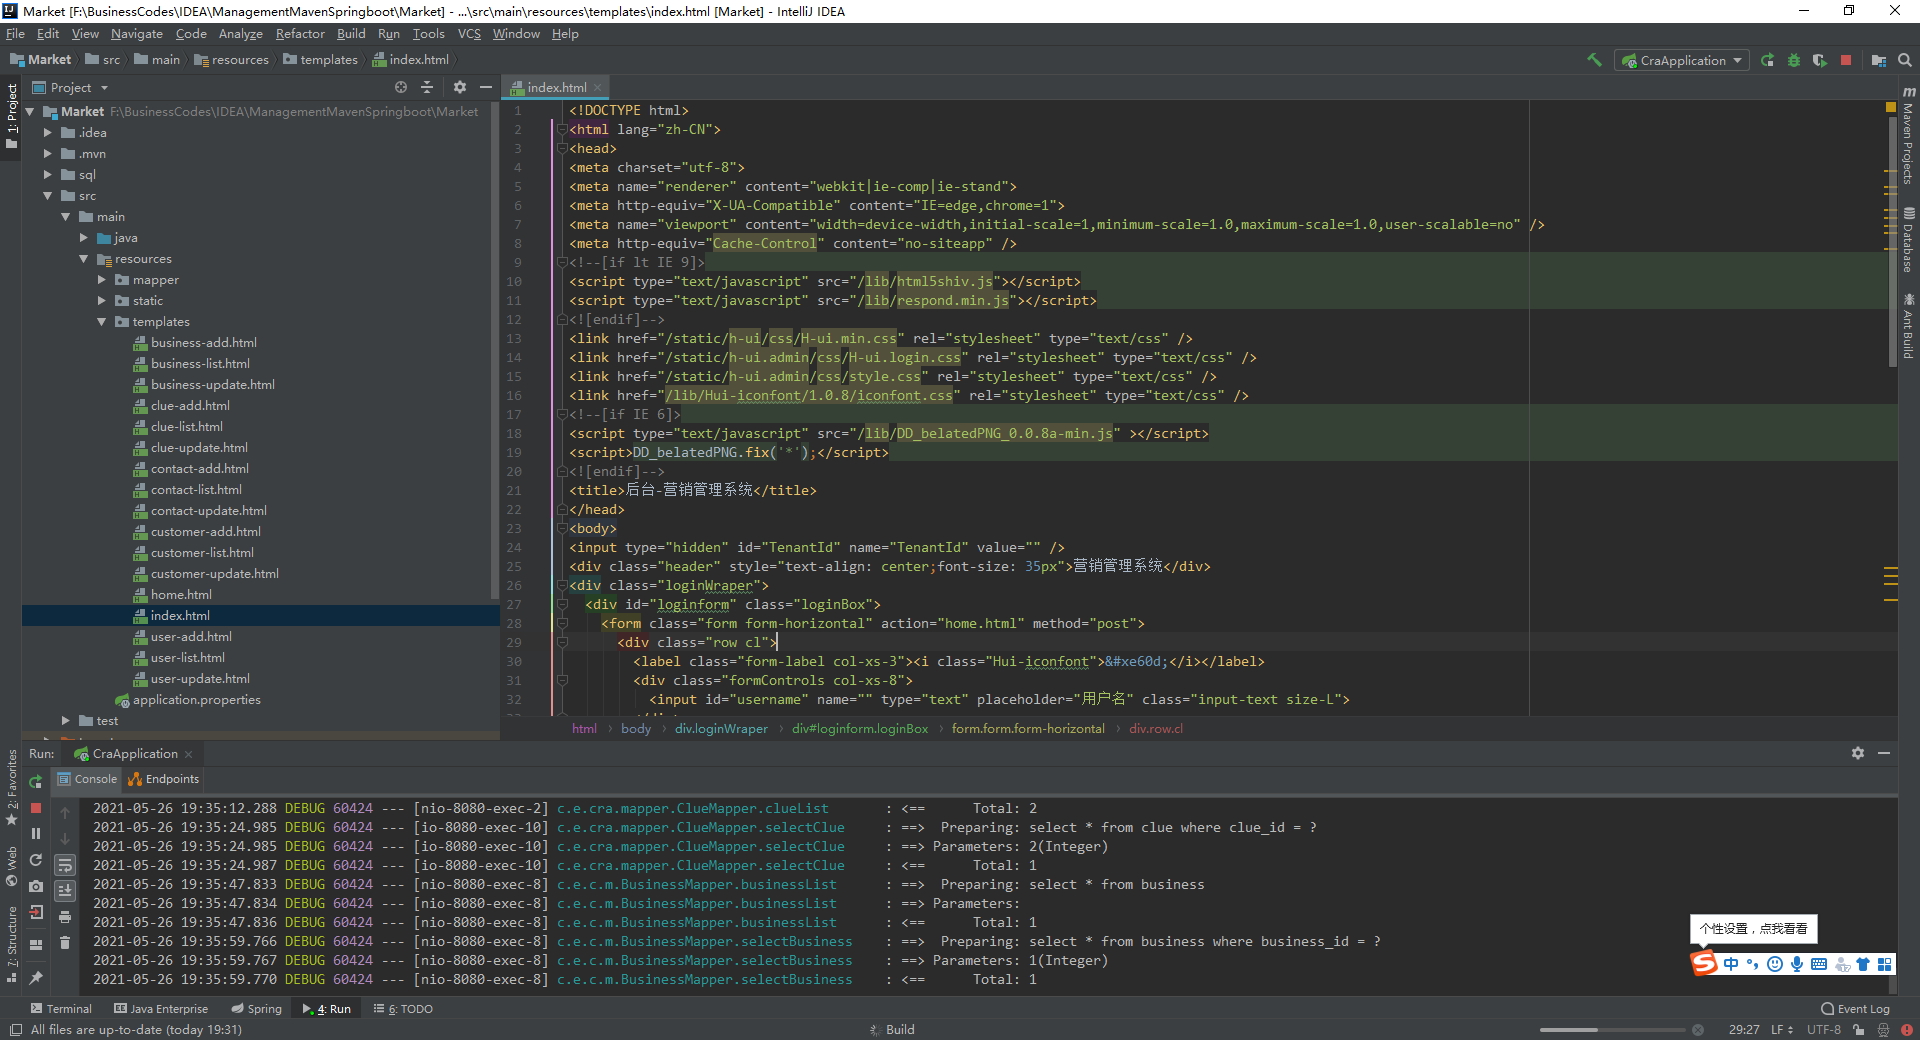The image size is (1920, 1040).
Task: Open the Project view selector dropdown
Action: pyautogui.click(x=69, y=87)
